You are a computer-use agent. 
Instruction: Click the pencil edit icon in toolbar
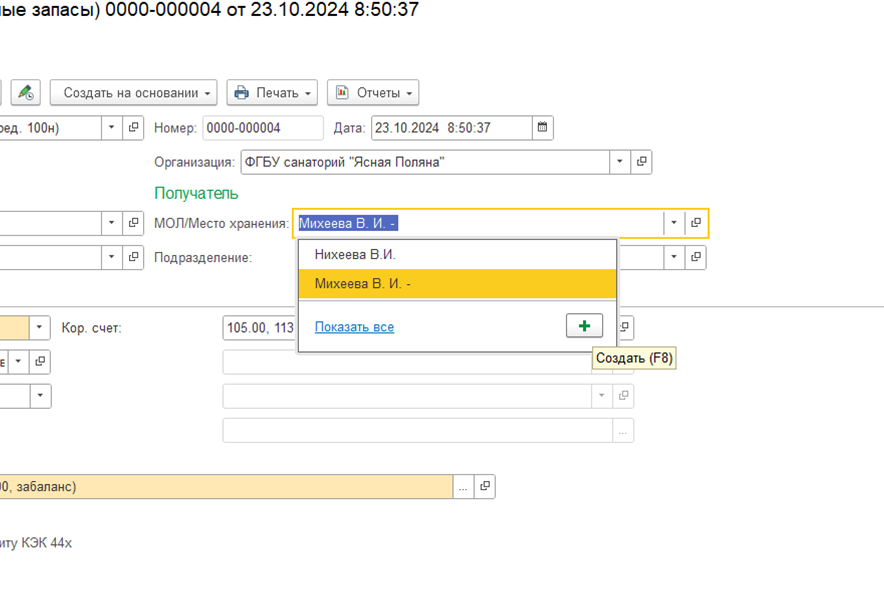coord(25,92)
